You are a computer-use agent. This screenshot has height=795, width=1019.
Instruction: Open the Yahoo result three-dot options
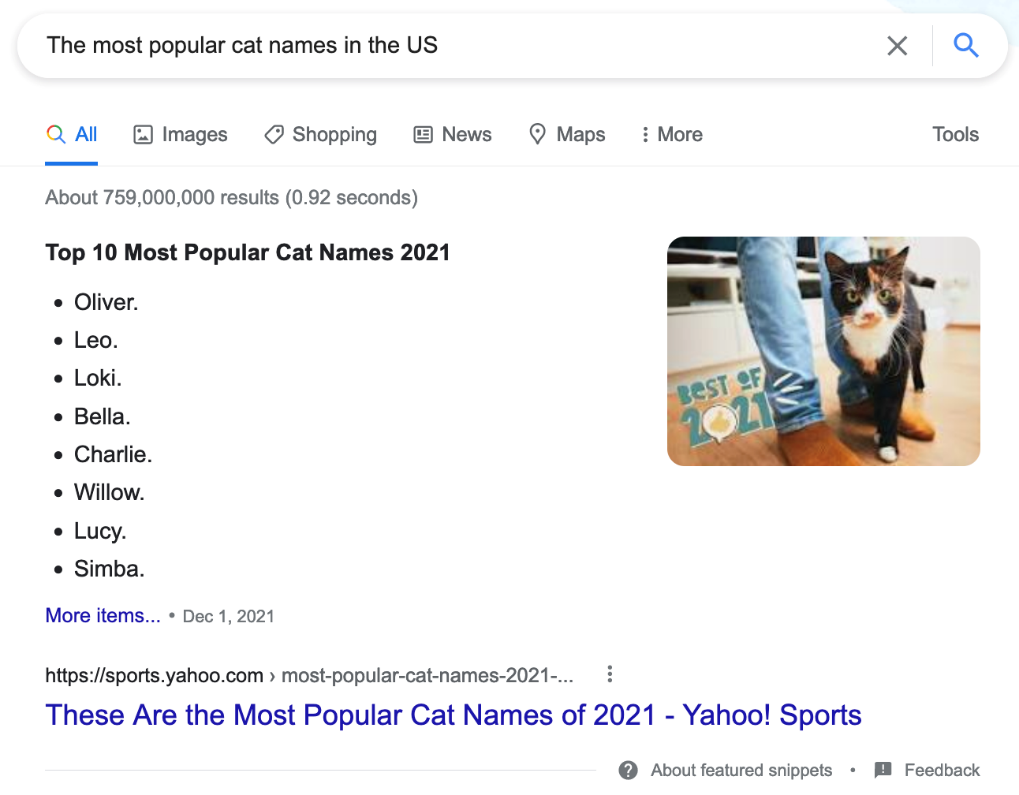610,675
